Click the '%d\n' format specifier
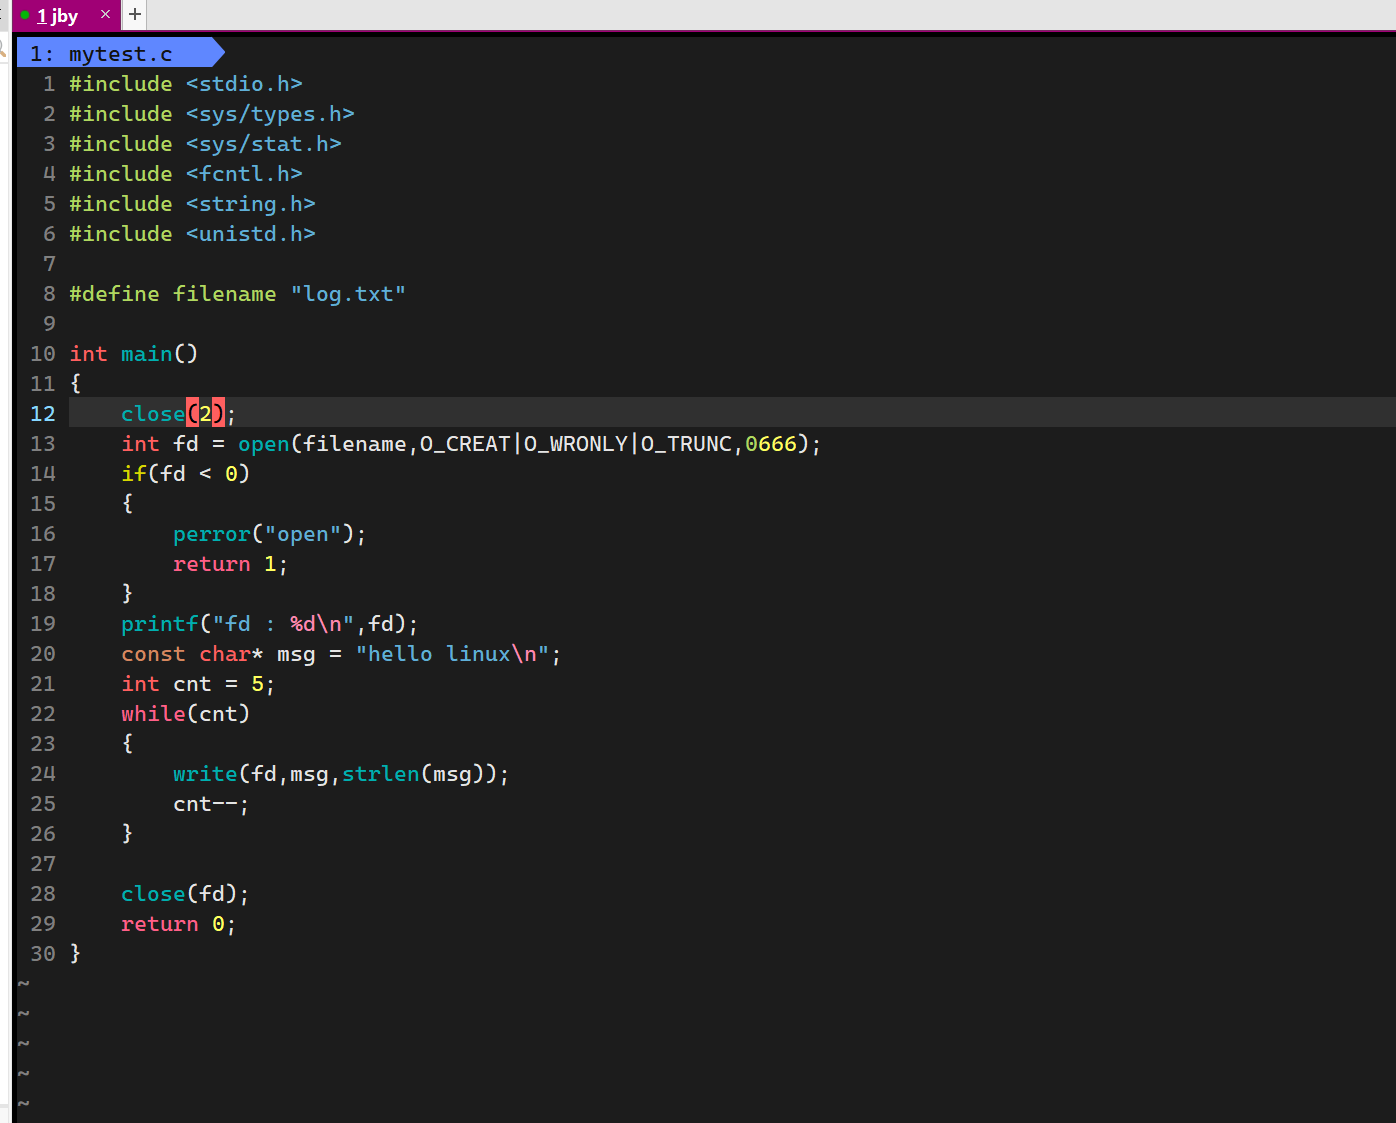This screenshot has height=1123, width=1396. (x=316, y=624)
